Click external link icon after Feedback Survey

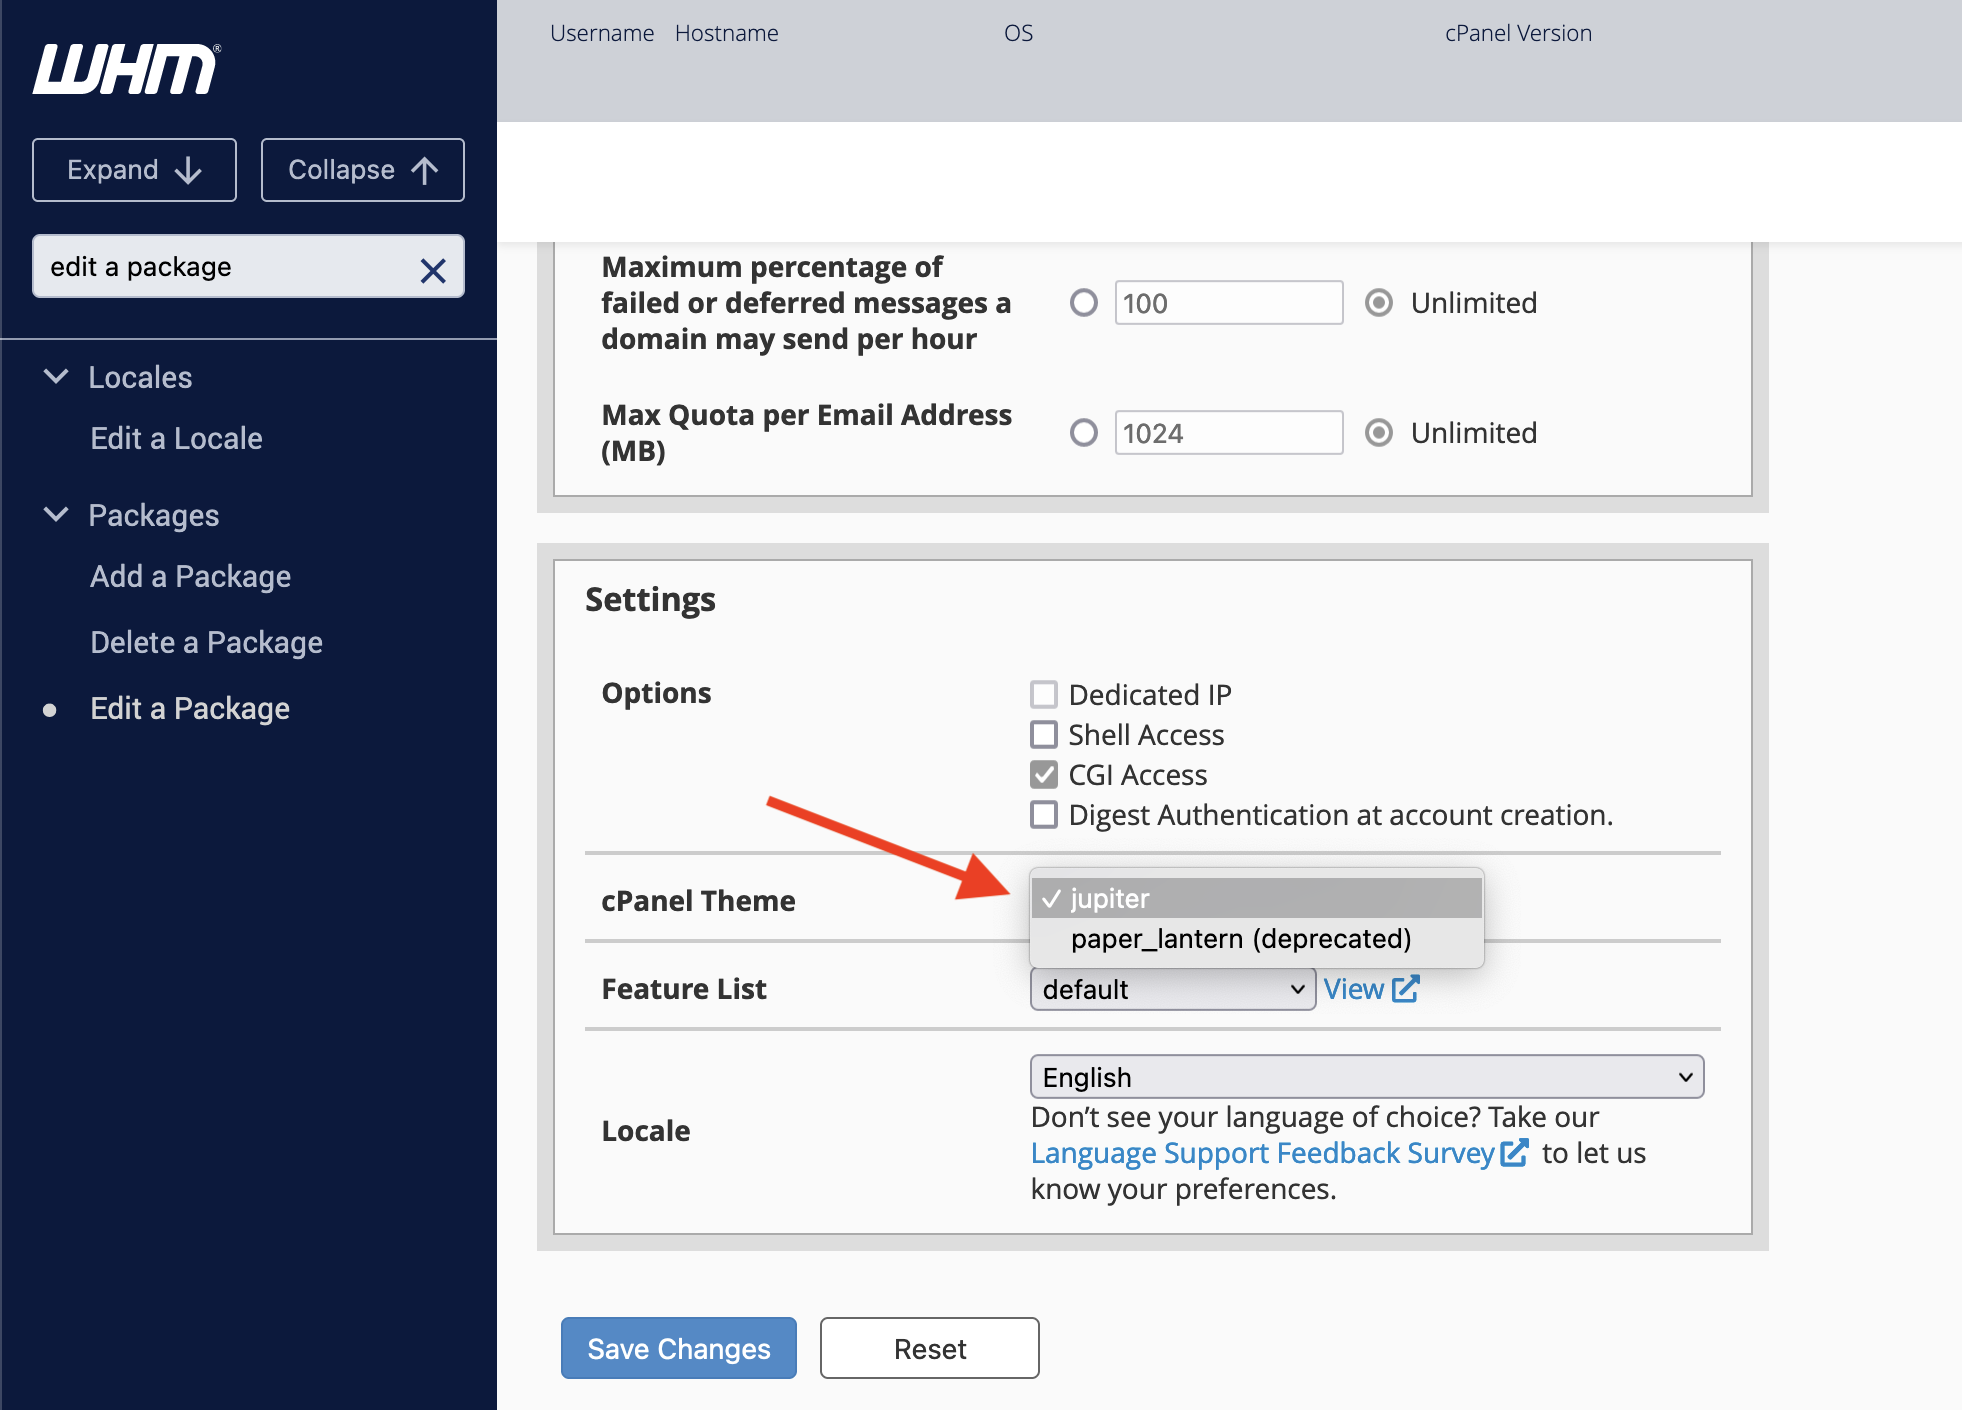tap(1514, 1153)
